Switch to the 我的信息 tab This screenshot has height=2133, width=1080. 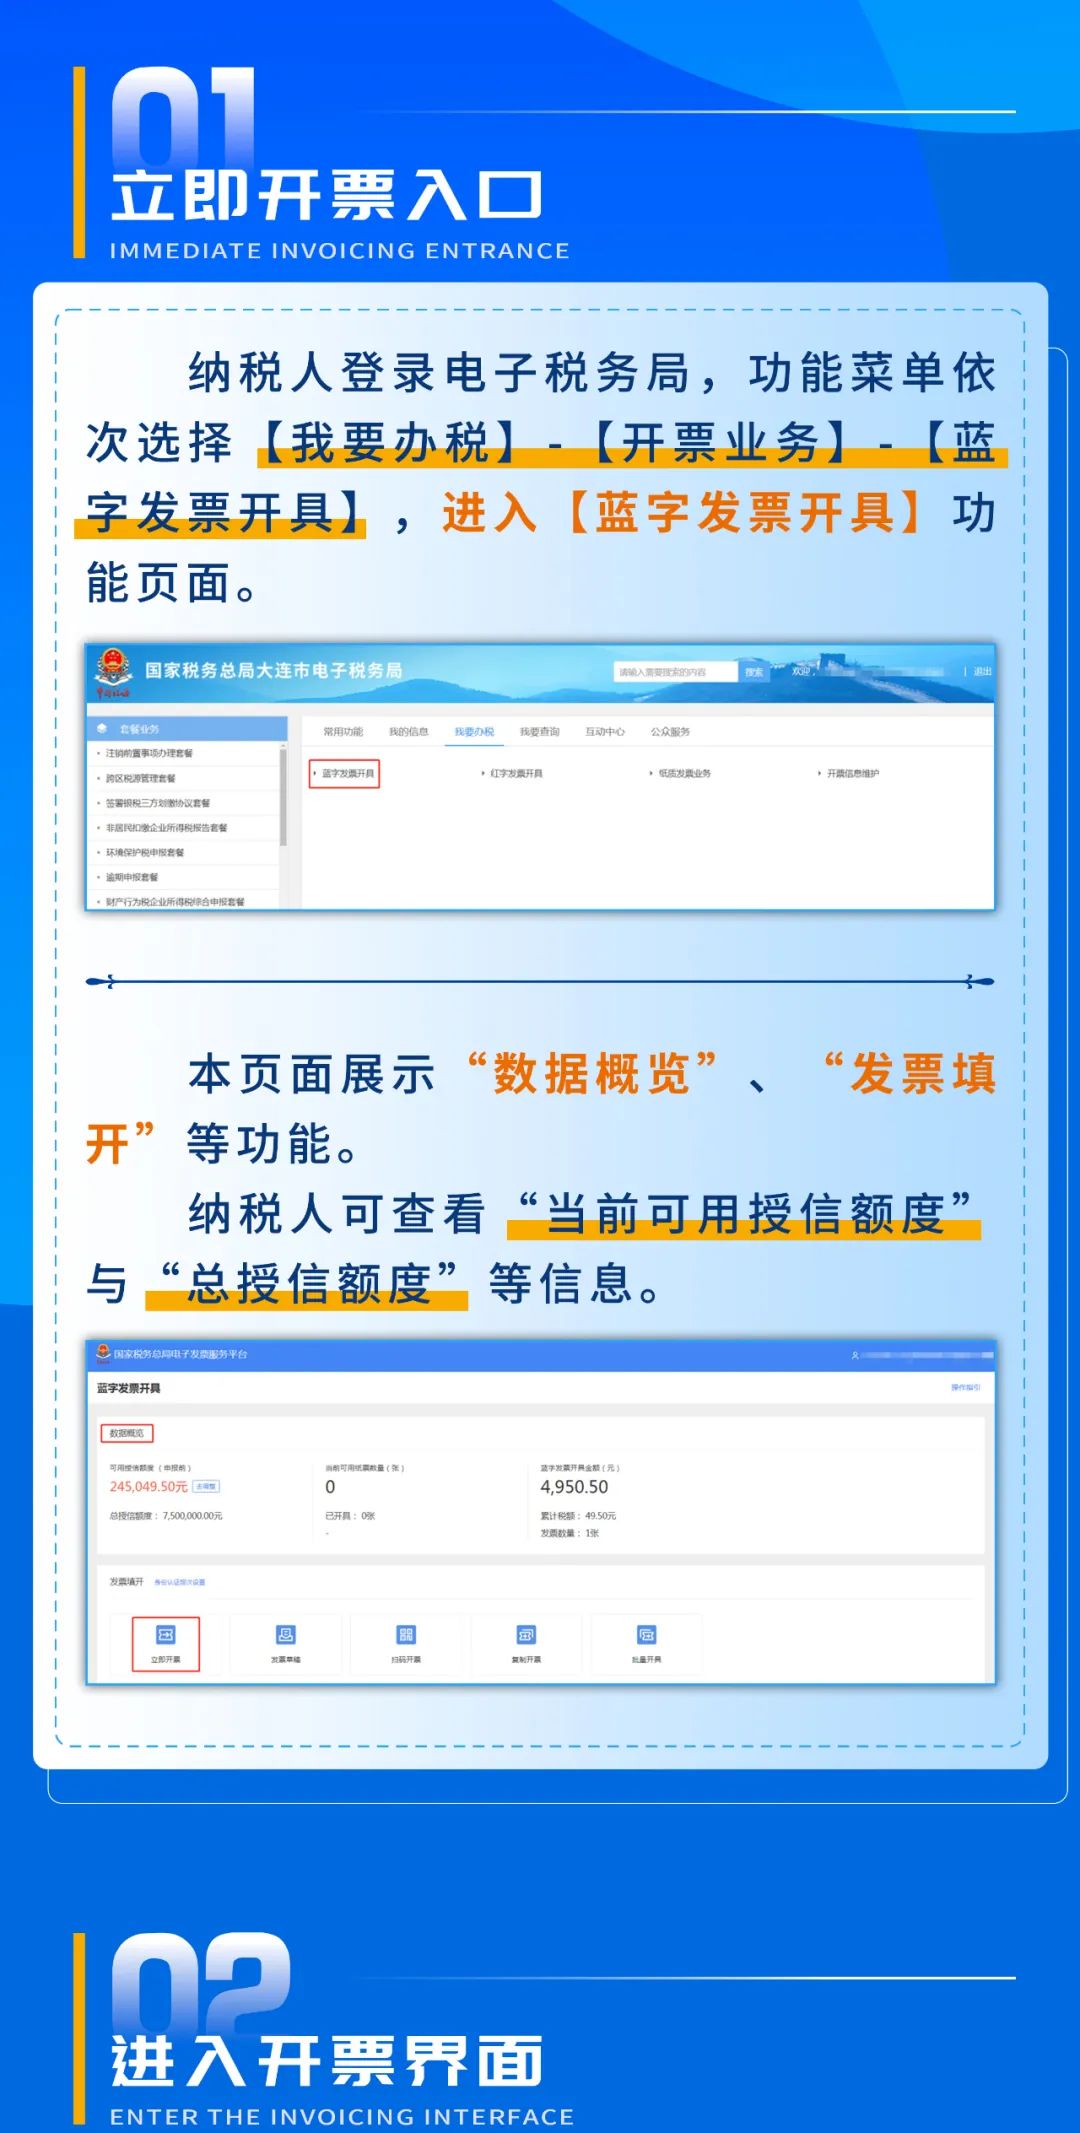(x=409, y=732)
